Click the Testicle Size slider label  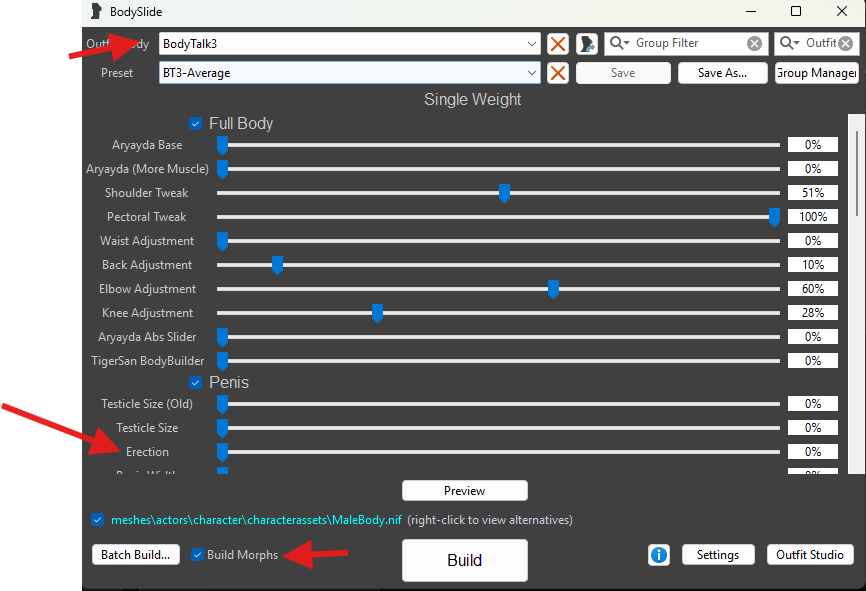[x=147, y=428]
